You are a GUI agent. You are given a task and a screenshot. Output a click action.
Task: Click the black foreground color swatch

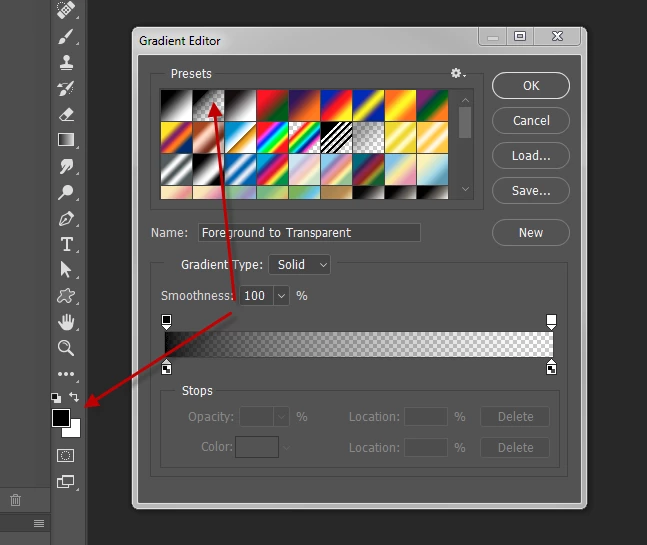pyautogui.click(x=61, y=418)
